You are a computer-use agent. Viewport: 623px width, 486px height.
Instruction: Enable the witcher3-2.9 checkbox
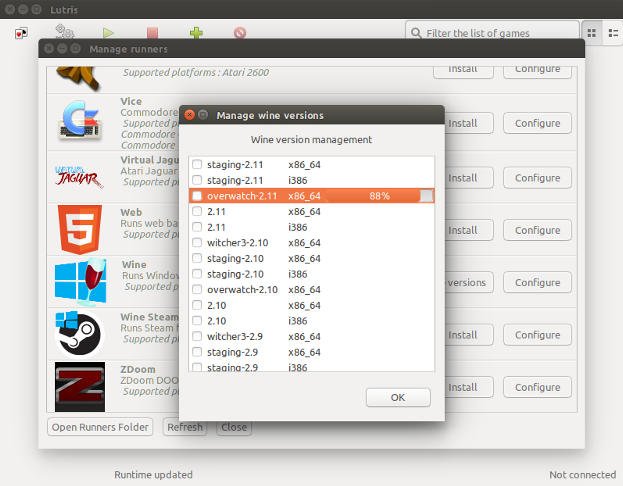tap(197, 336)
